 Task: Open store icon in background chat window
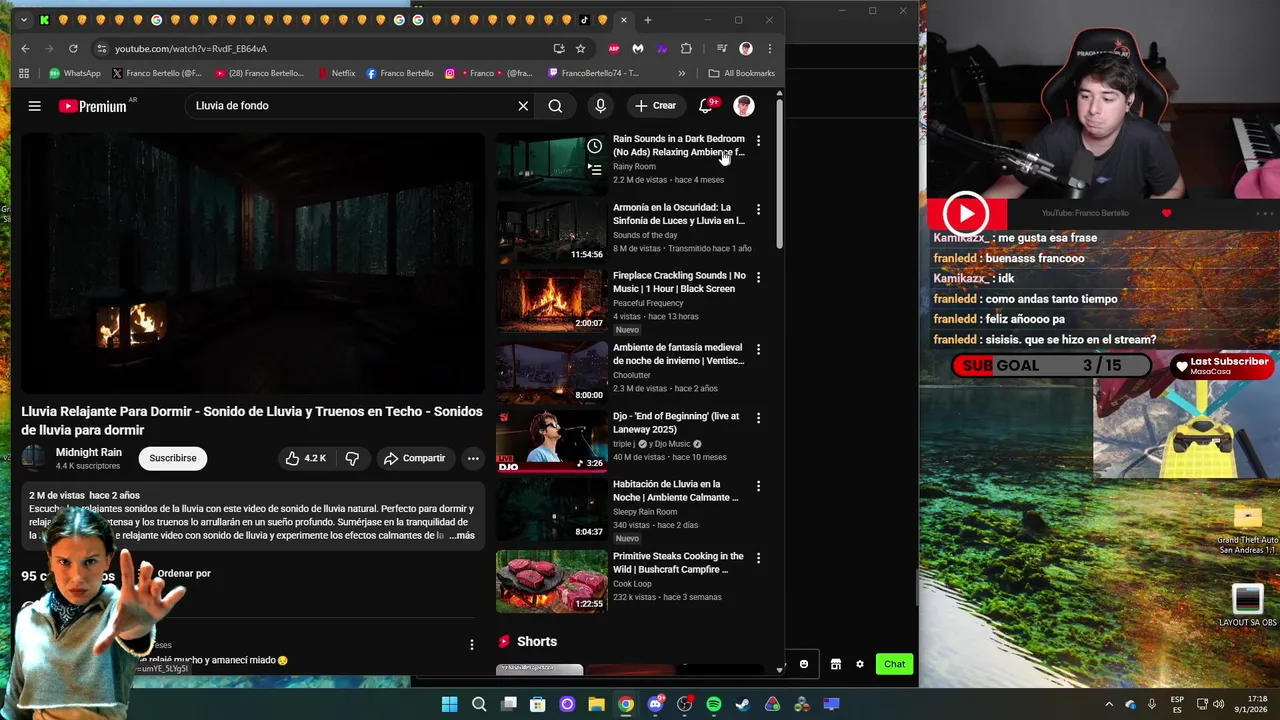[x=836, y=664]
